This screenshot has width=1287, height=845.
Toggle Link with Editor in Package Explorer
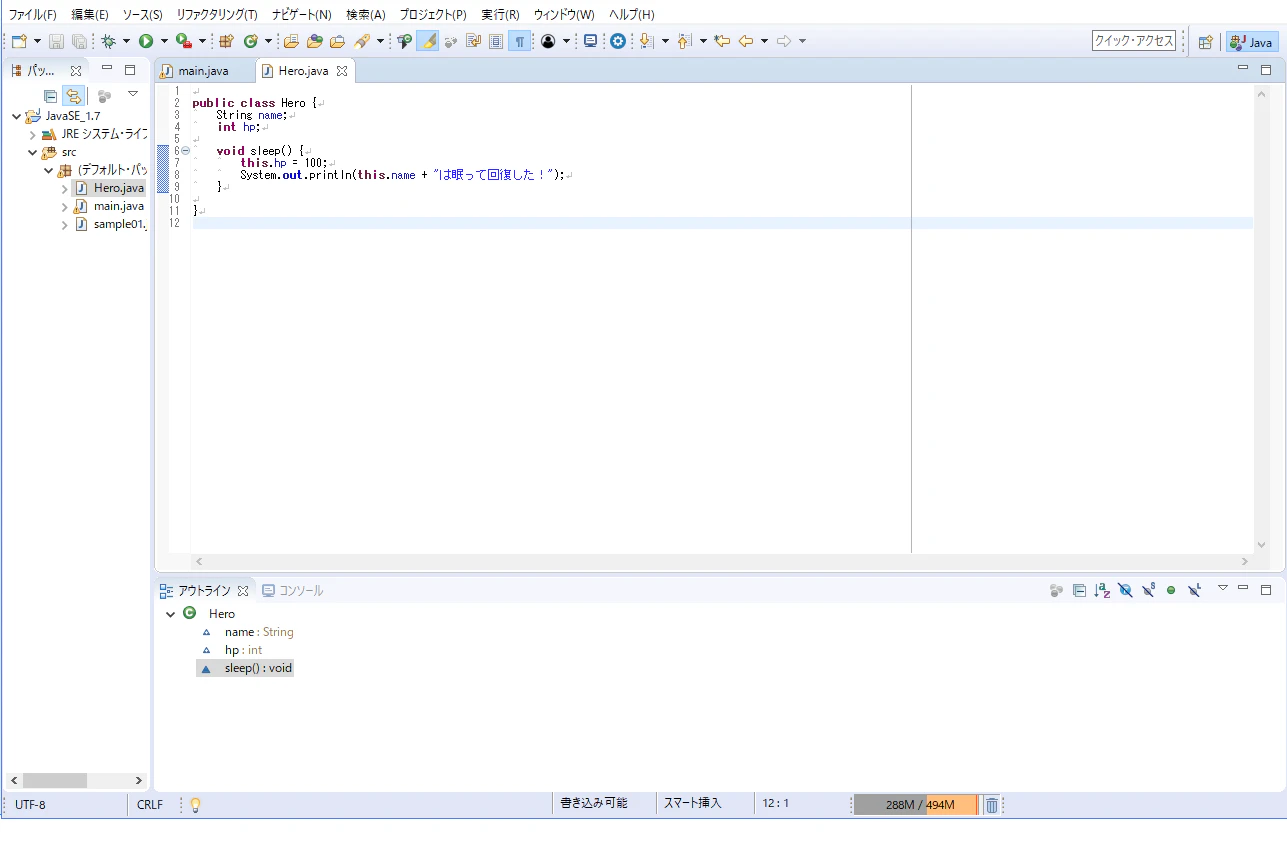click(x=73, y=96)
